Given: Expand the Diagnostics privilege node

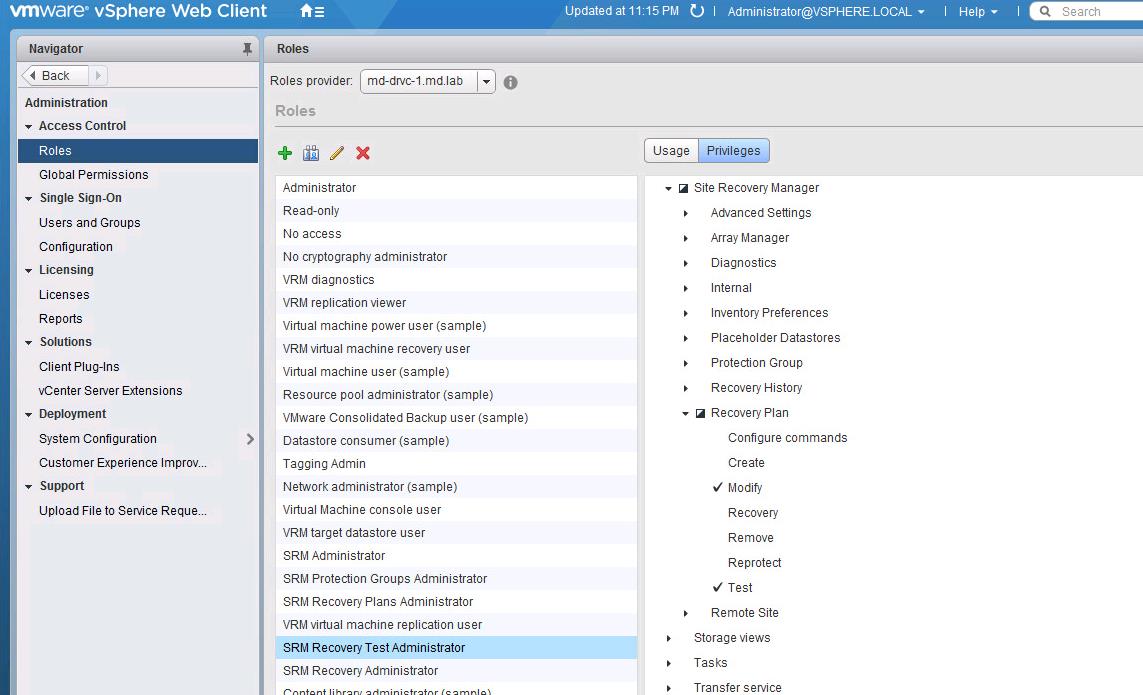Looking at the screenshot, I should [686, 263].
